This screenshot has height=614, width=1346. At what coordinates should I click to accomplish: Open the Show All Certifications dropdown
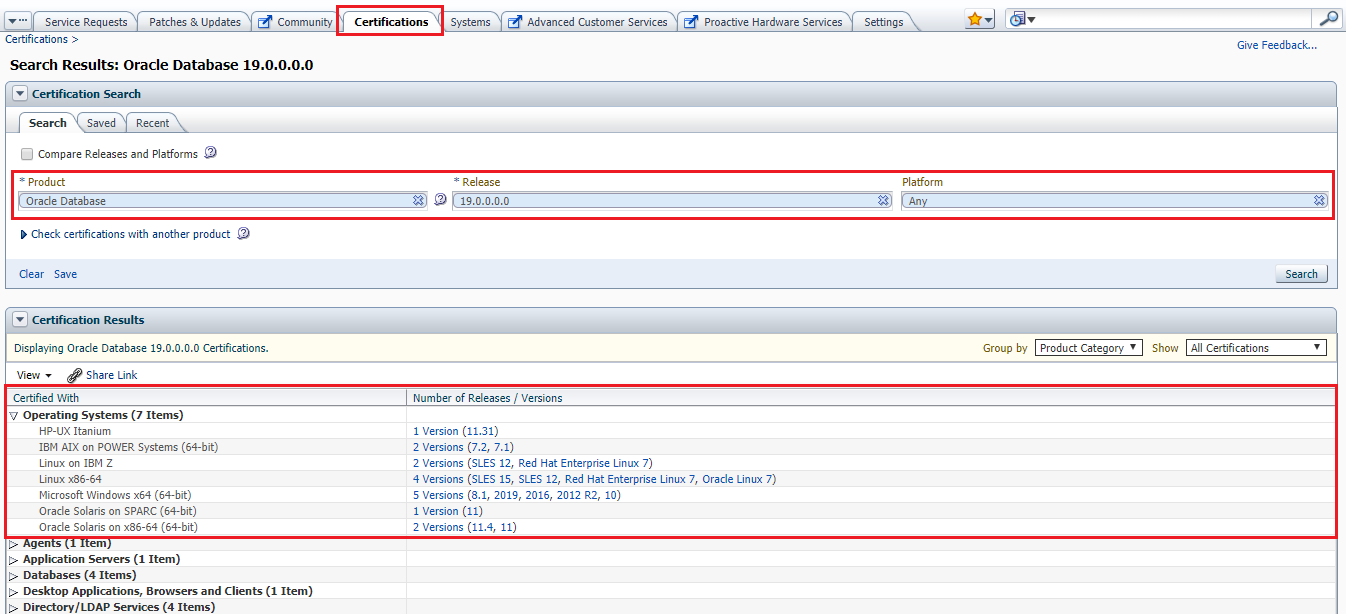[x=1257, y=348]
